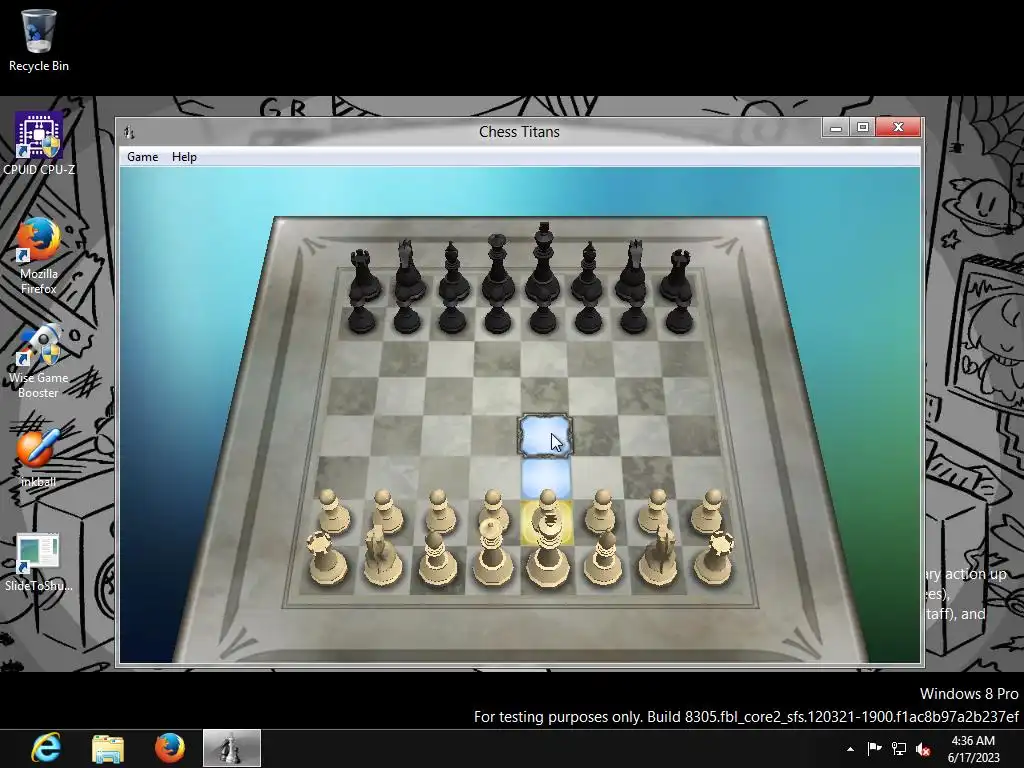Screen dimensions: 1024x768
Task: Open the Game menu
Action: click(x=142, y=157)
